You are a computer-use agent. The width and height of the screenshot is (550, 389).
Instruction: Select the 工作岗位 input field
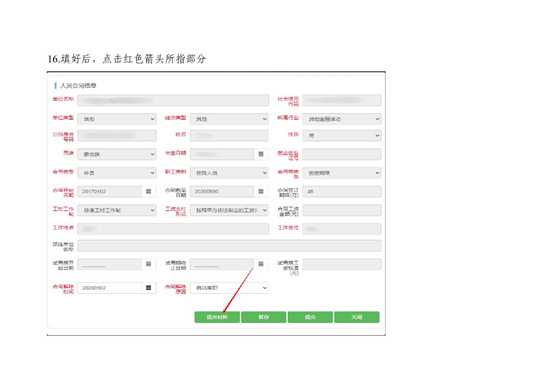point(342,229)
